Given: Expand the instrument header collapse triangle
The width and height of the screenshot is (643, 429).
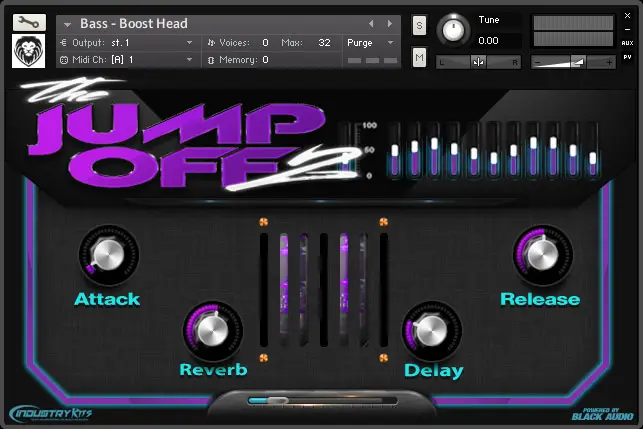Looking at the screenshot, I should click(67, 25).
